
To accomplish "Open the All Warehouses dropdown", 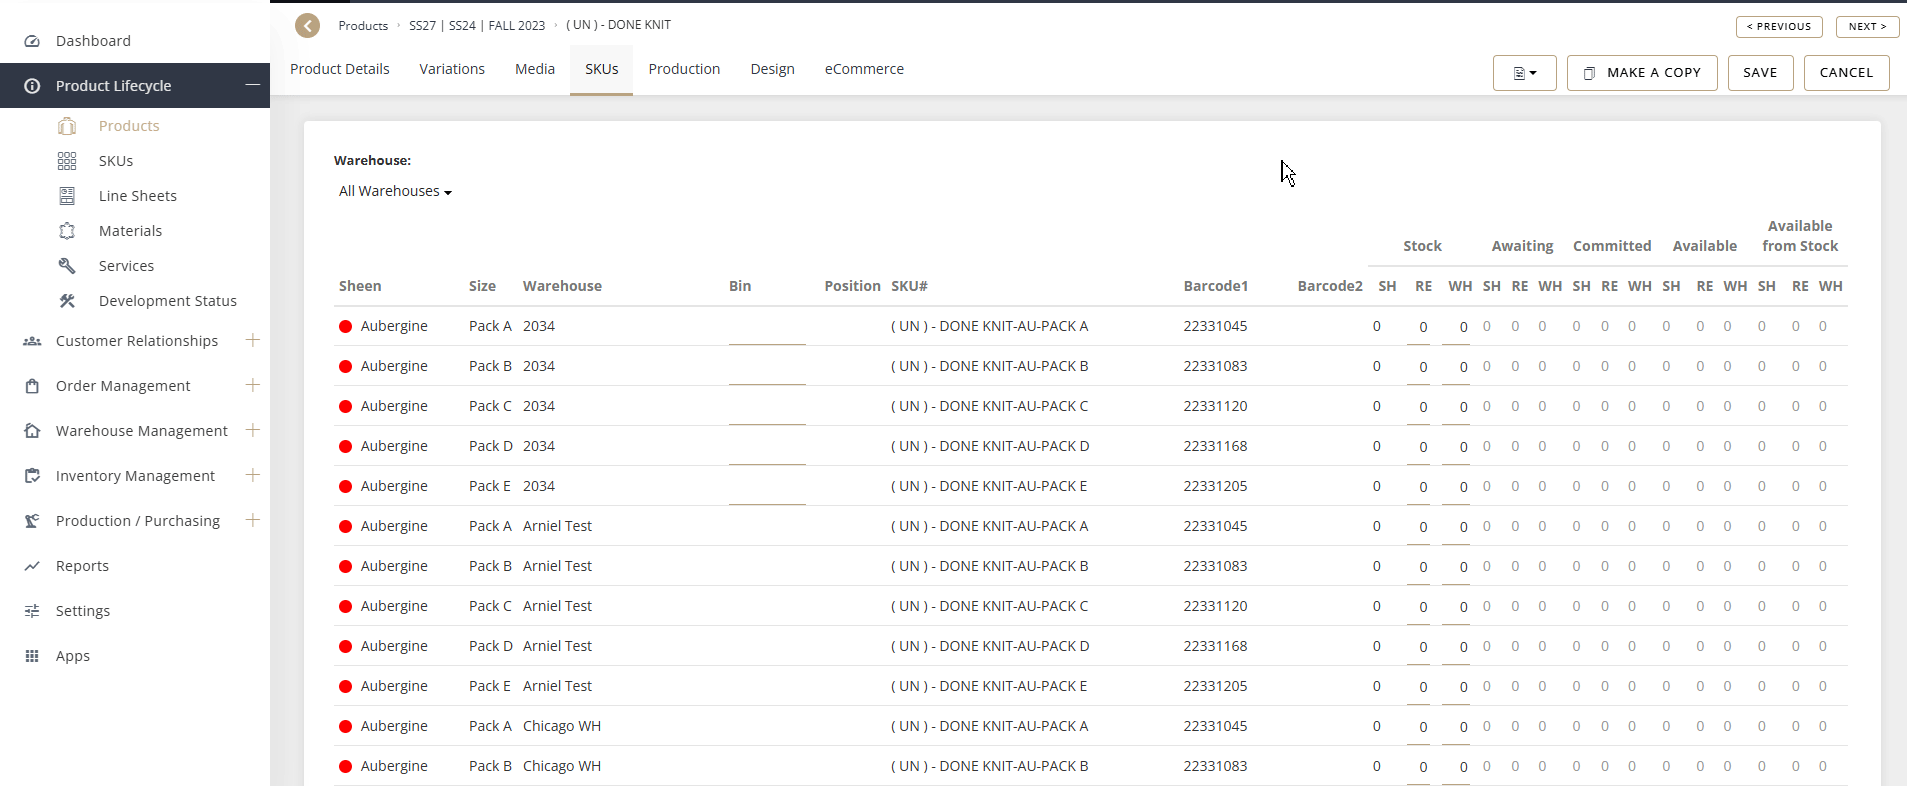I will coord(395,191).
